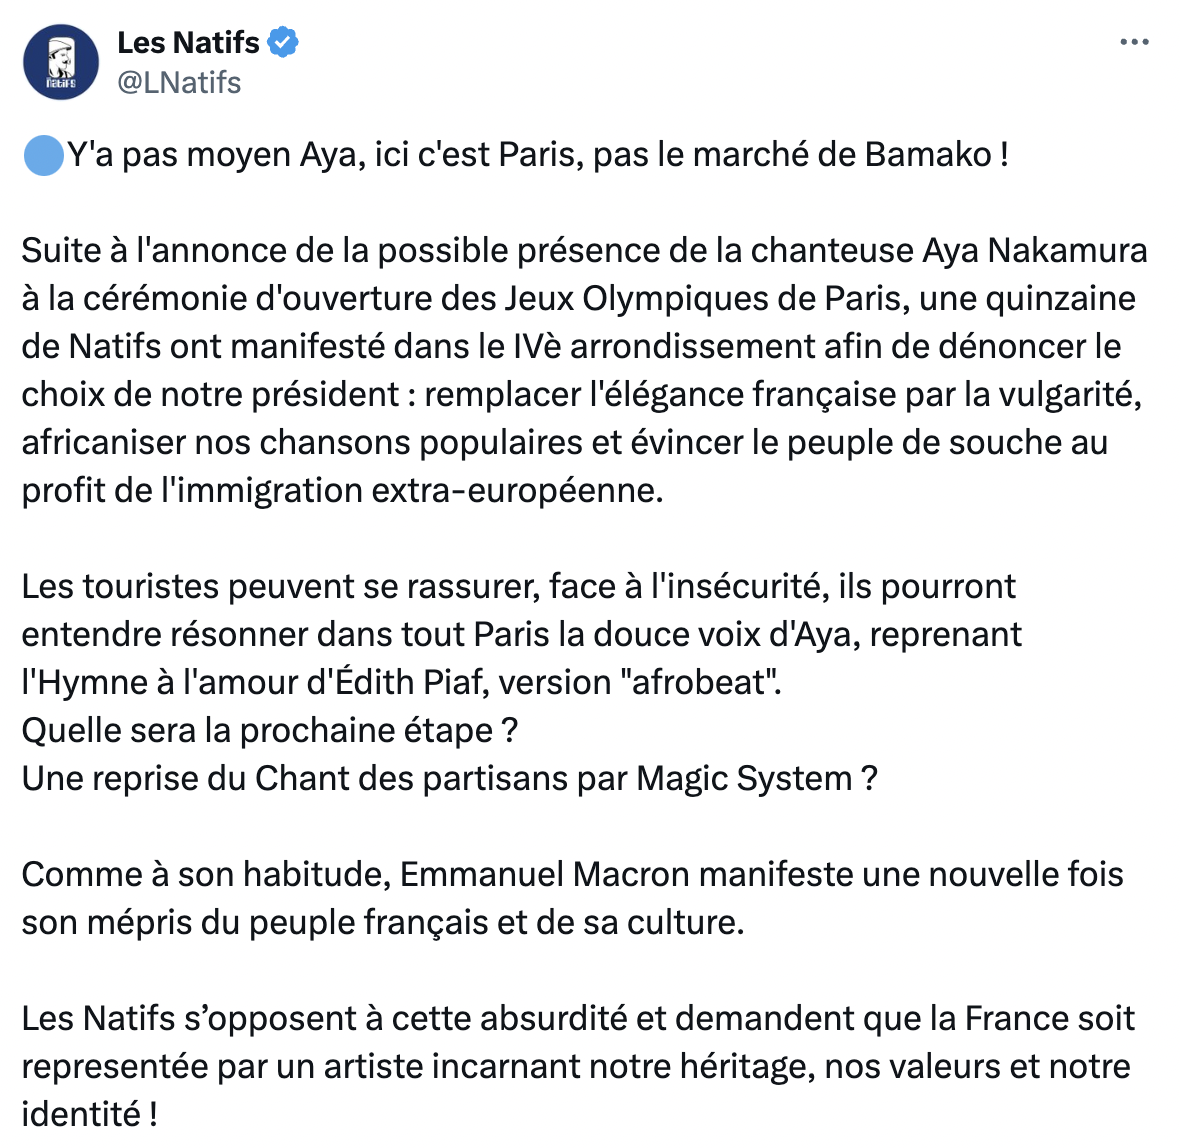Screen dimensions: 1180x1148
Task: Click the line Quelle sera la prochaine étape
Action: tap(269, 730)
